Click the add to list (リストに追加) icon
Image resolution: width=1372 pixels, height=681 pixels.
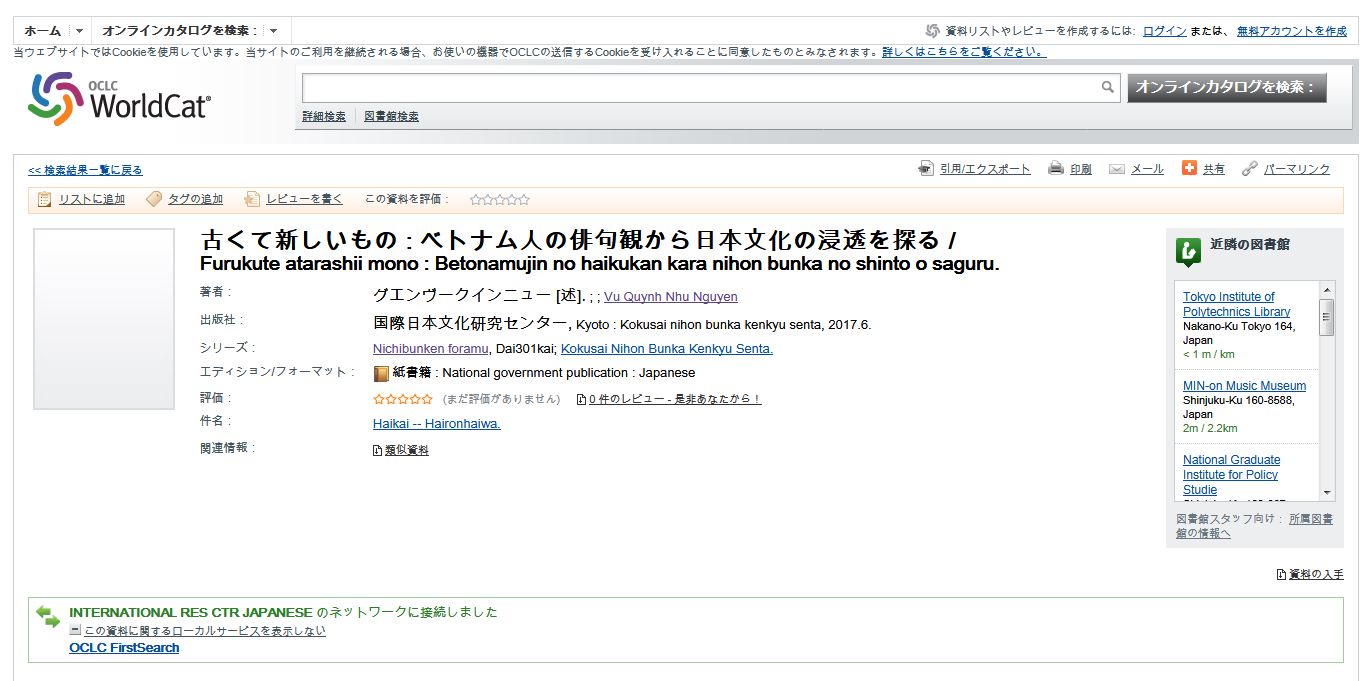45,199
